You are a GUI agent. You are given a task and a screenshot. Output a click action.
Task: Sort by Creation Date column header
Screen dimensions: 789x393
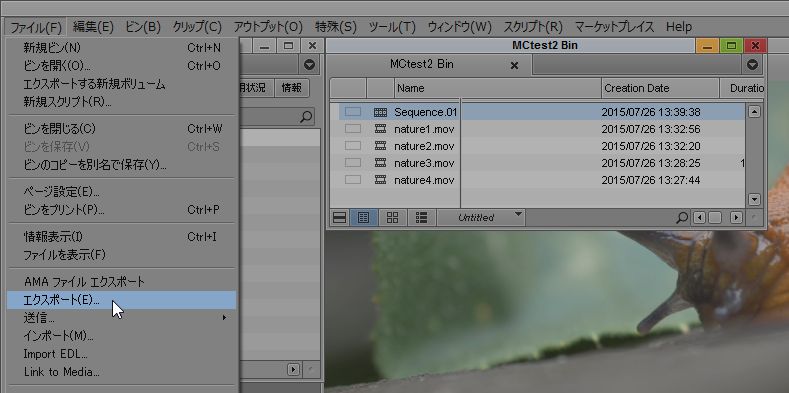click(660, 88)
